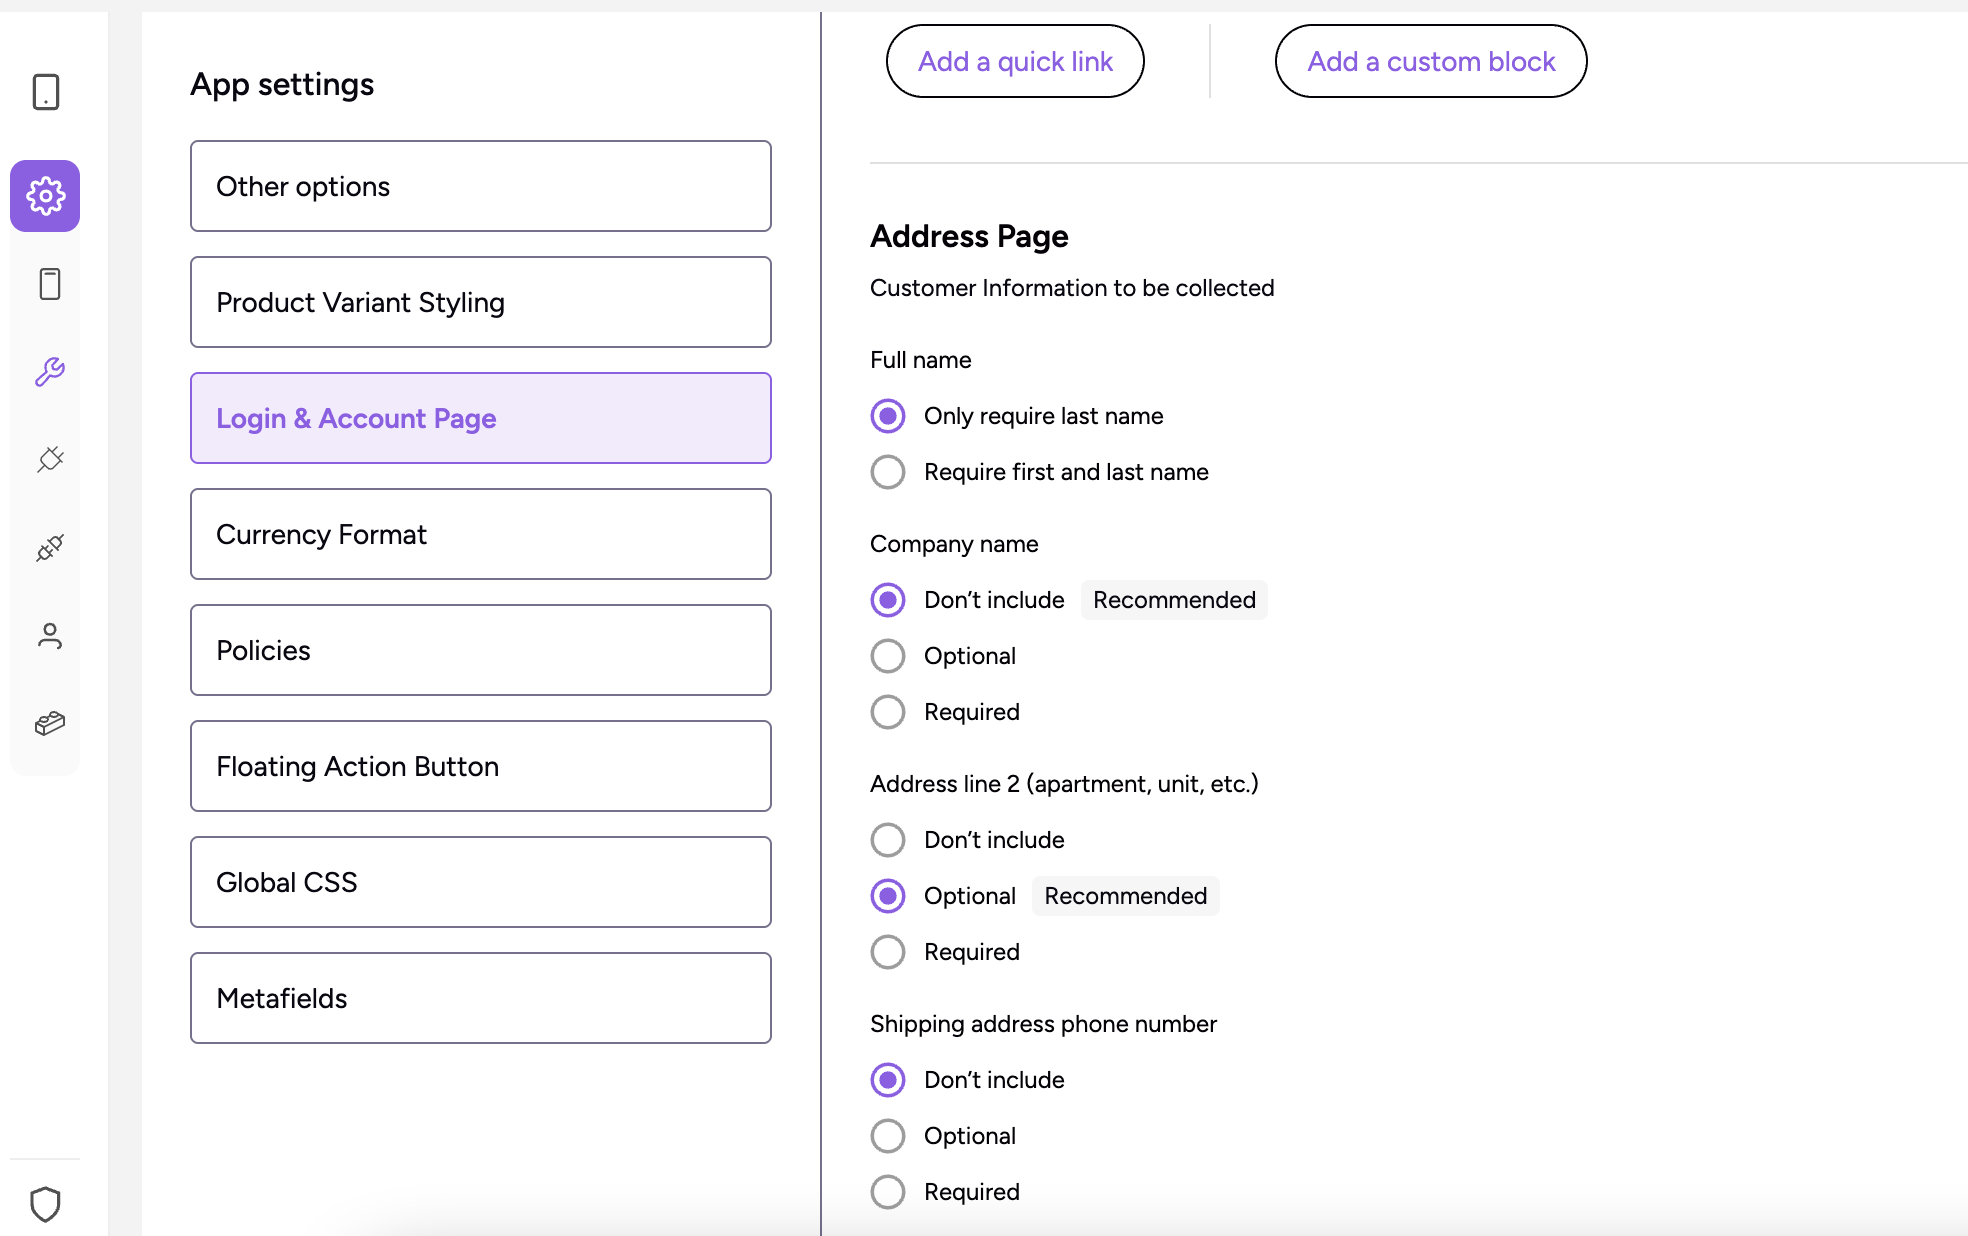The height and width of the screenshot is (1236, 1968).
Task: Choose Required for Address line 2
Action: (888, 952)
